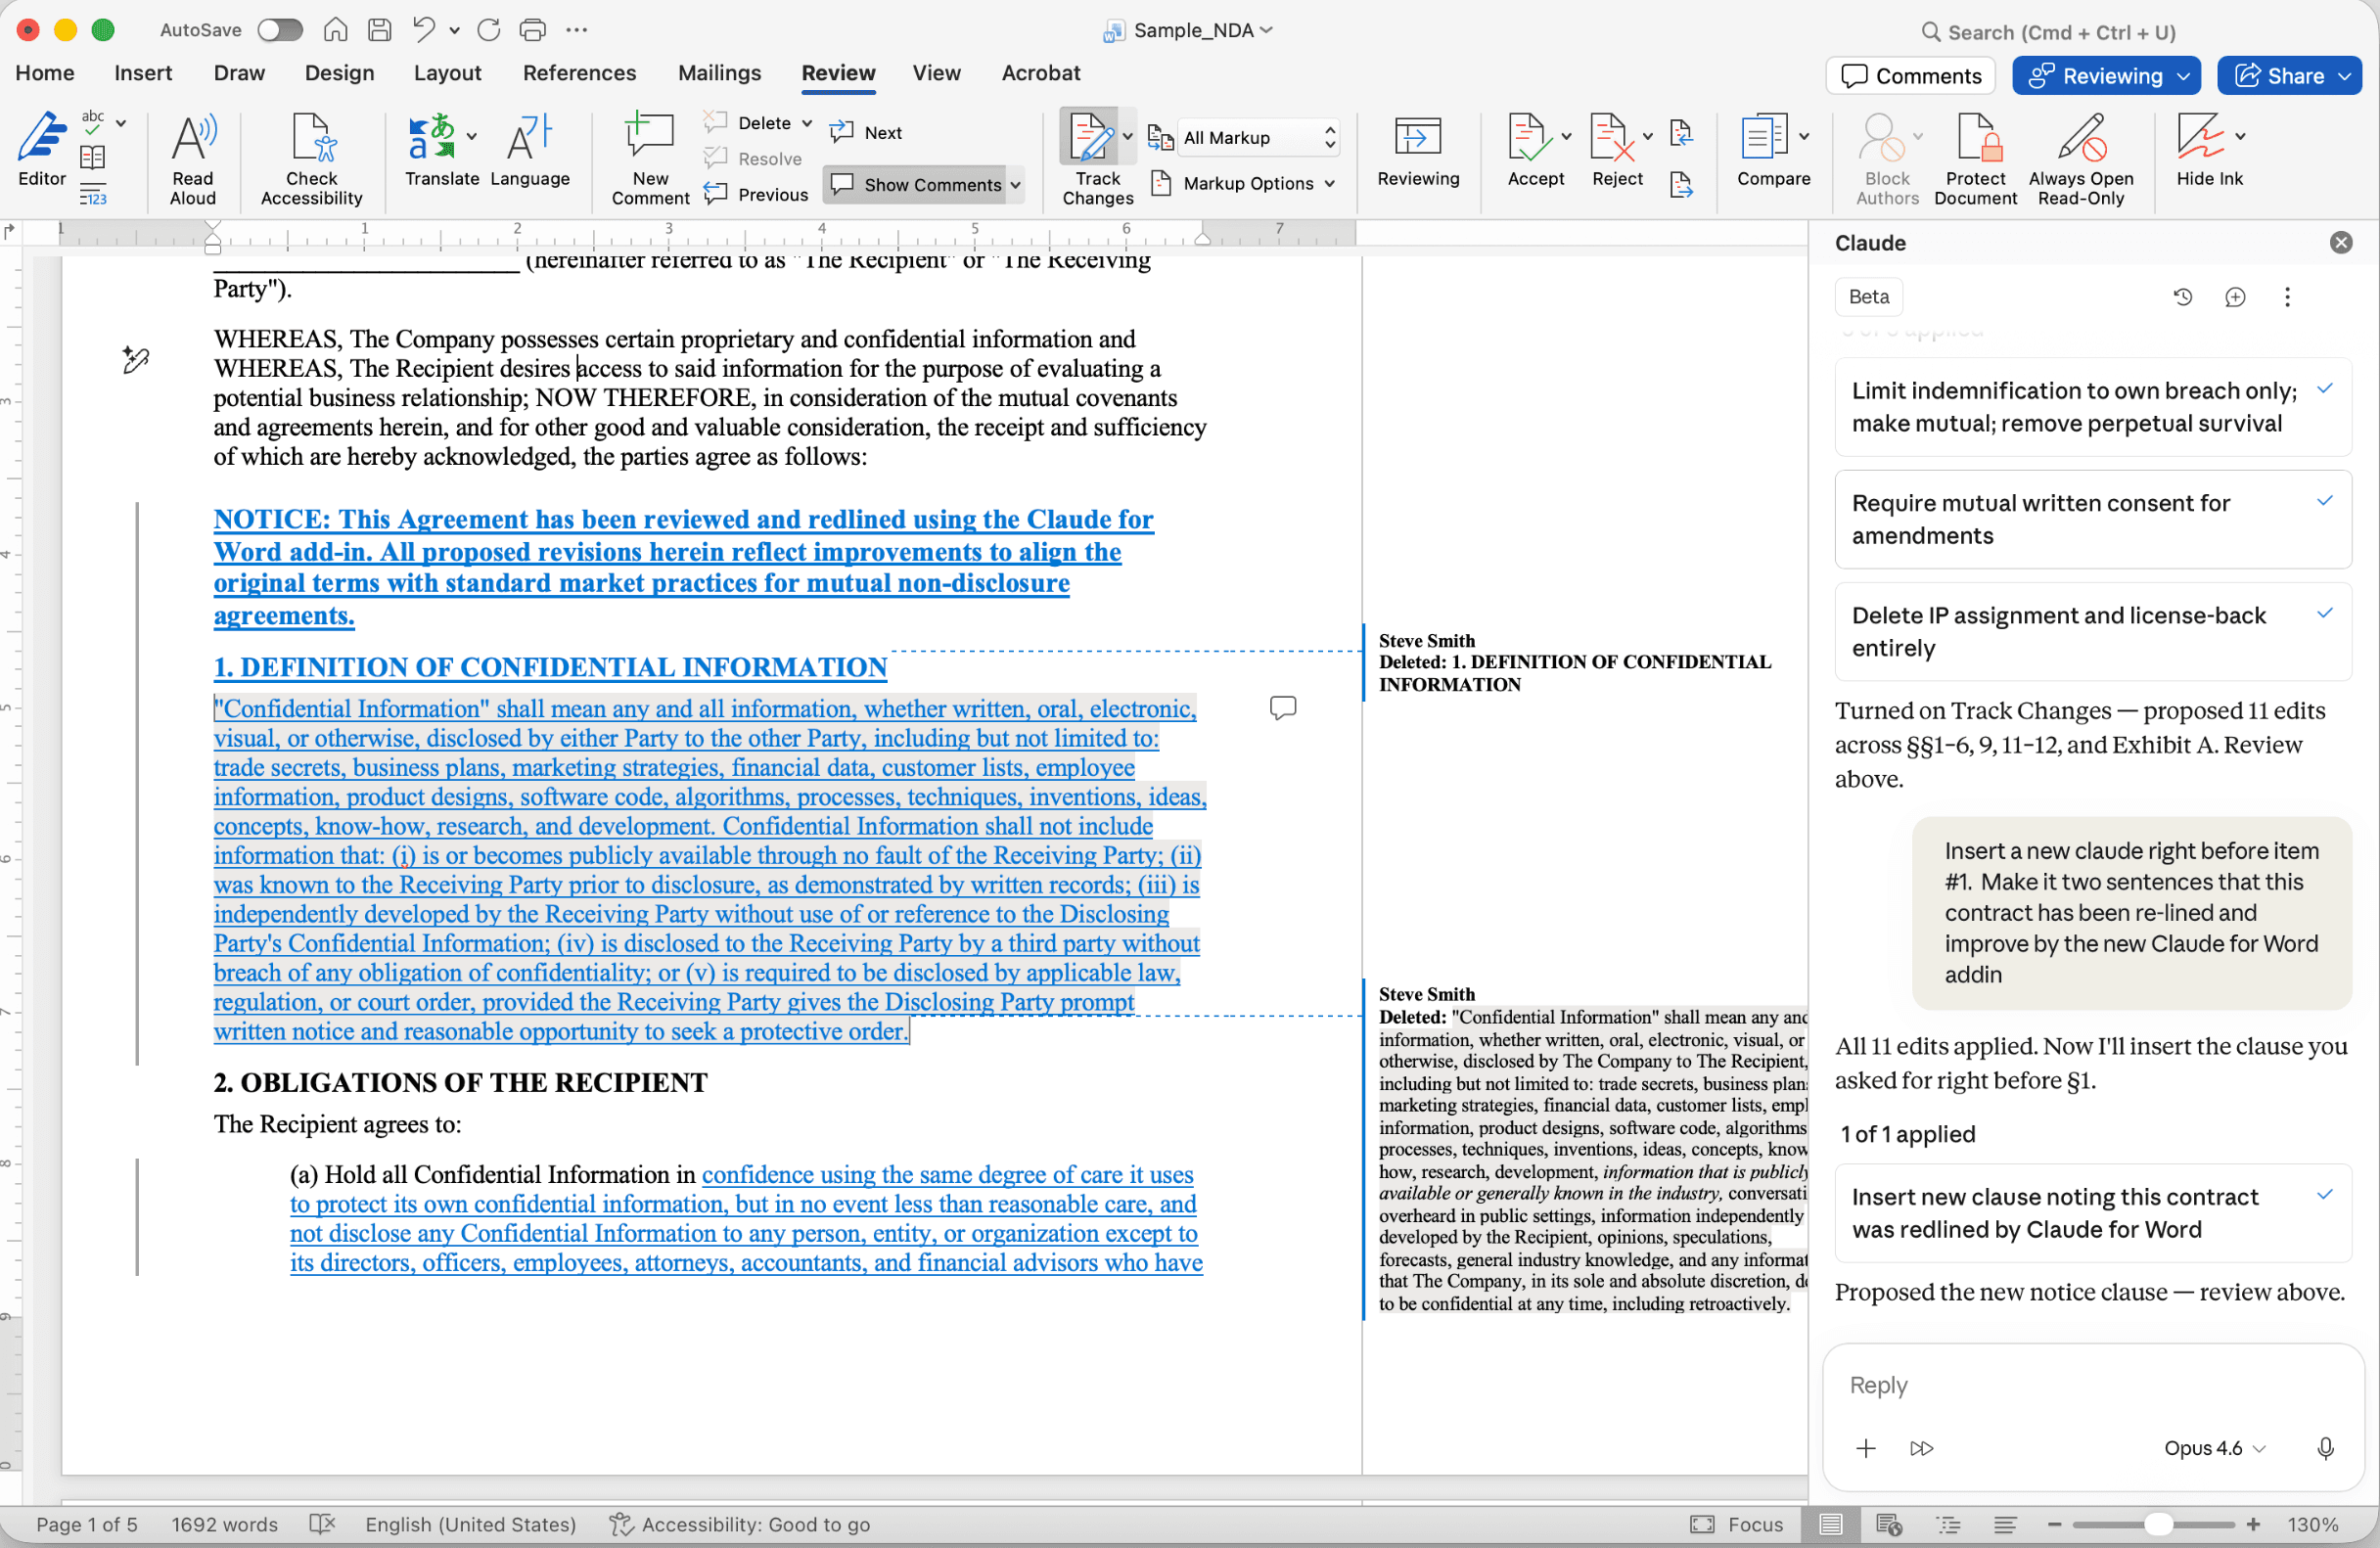Switch to Outline view
Screen dimensions: 2380x1548
pos(1948,1524)
